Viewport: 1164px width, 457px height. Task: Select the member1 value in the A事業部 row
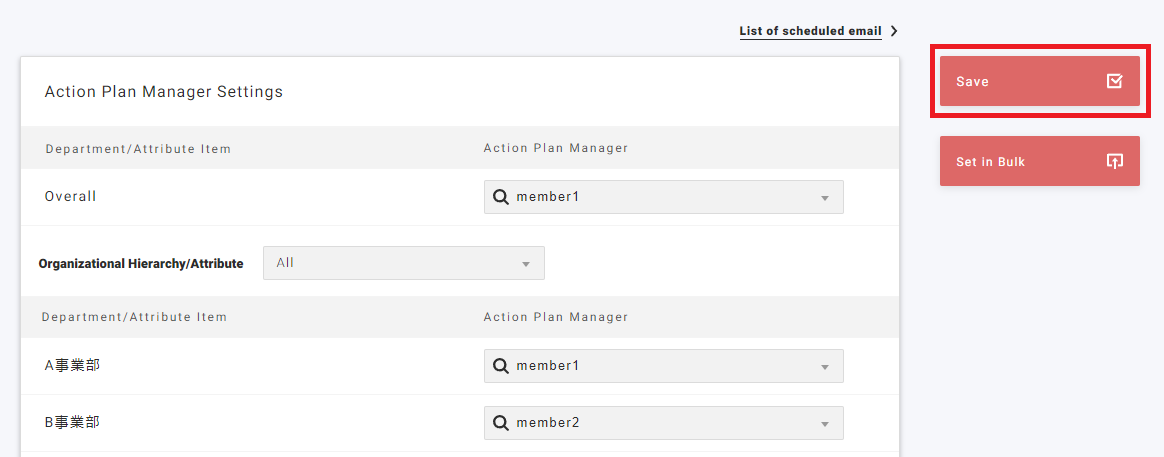tap(548, 366)
